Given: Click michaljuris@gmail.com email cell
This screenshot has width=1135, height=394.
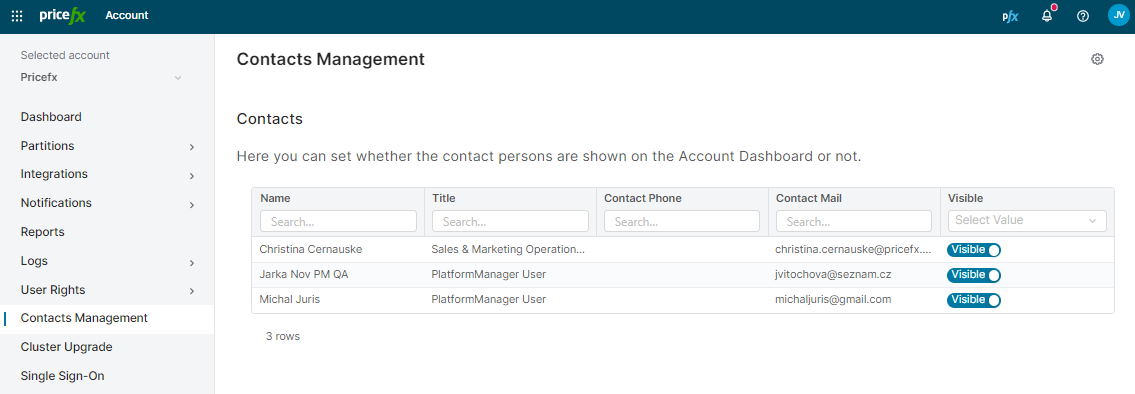Looking at the screenshot, I should point(833,299).
